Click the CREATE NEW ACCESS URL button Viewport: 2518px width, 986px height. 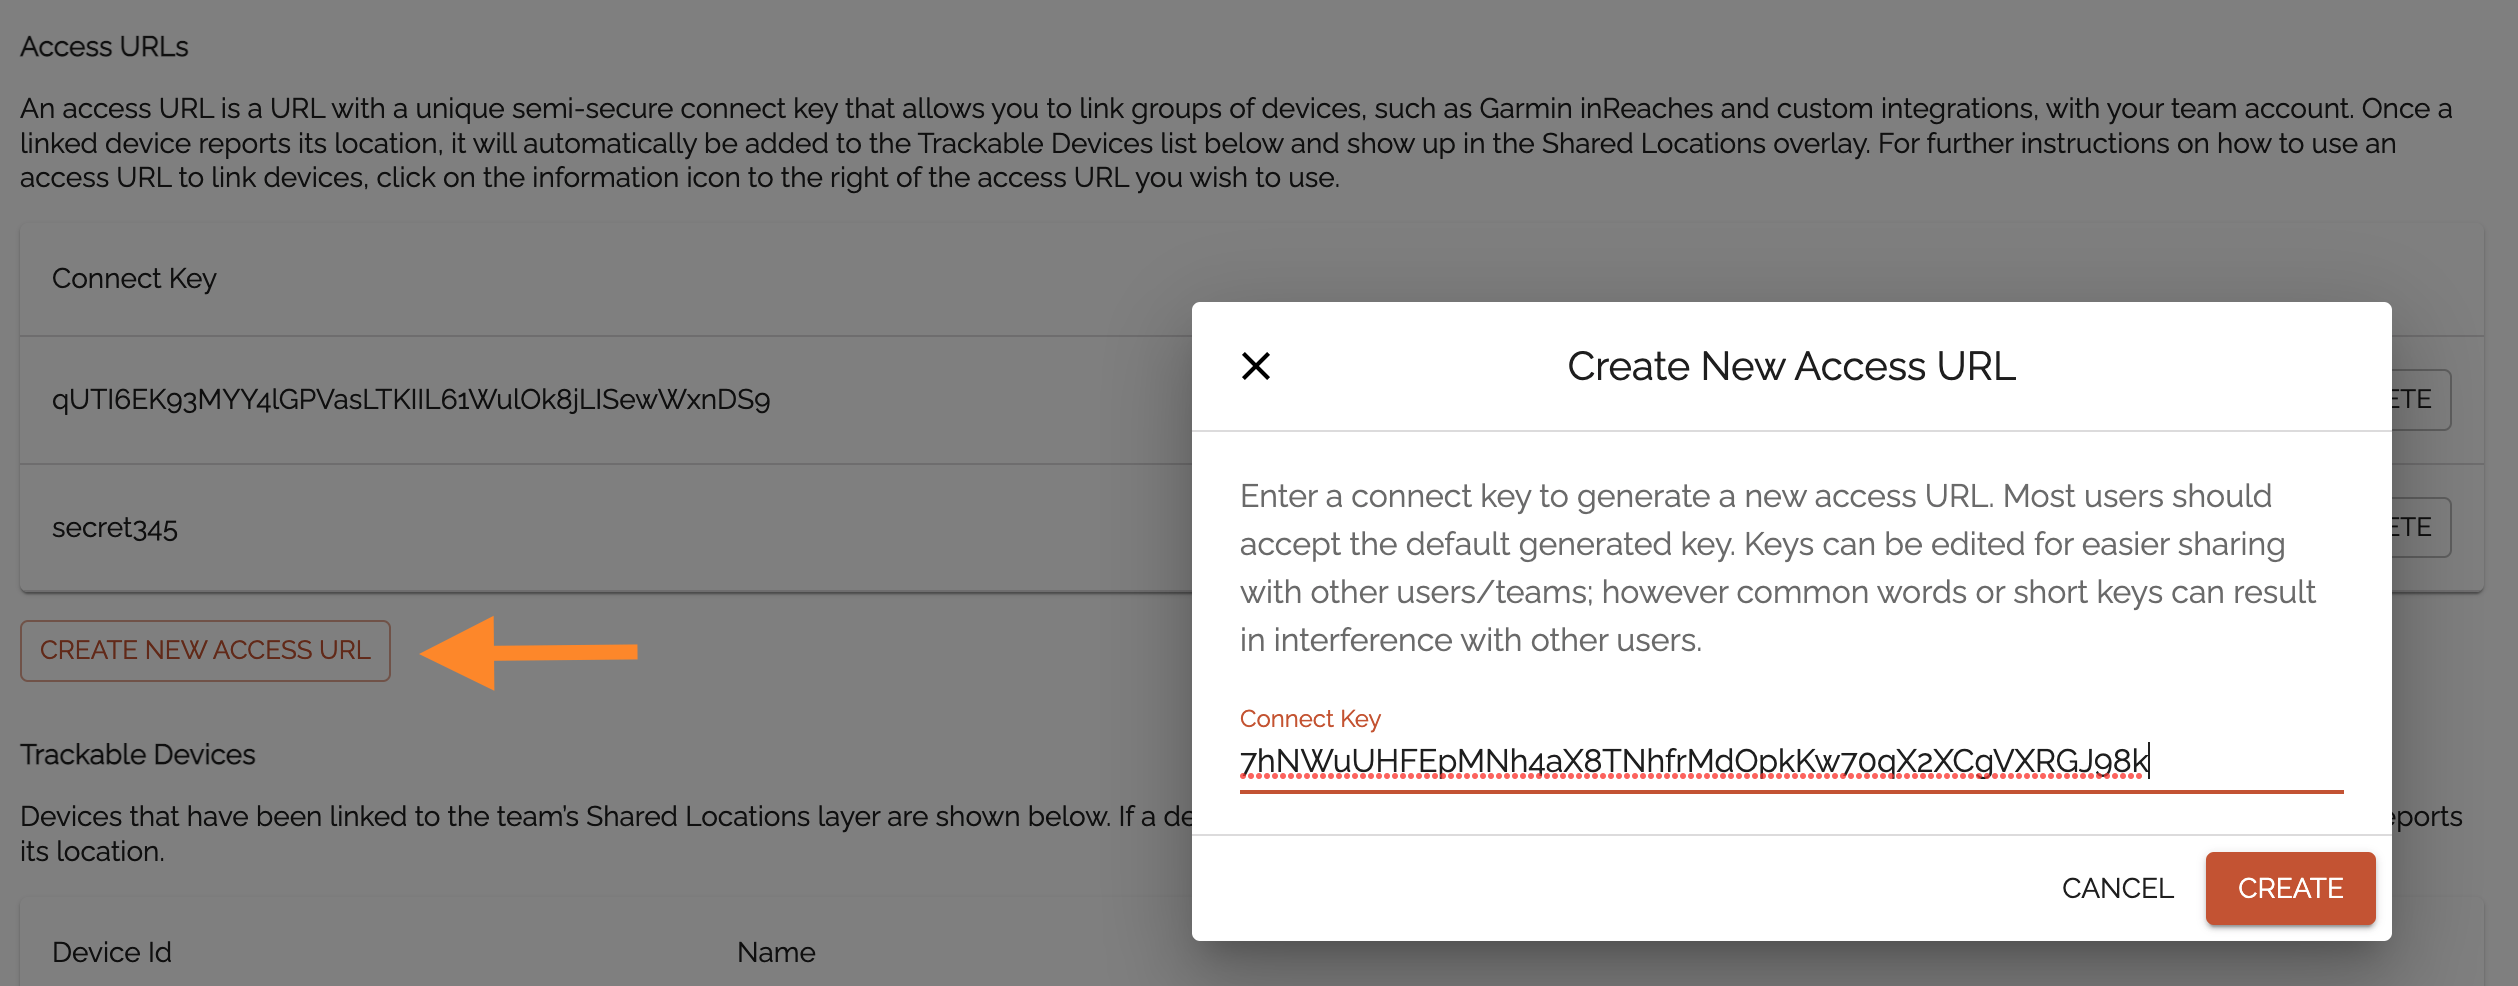click(x=205, y=651)
